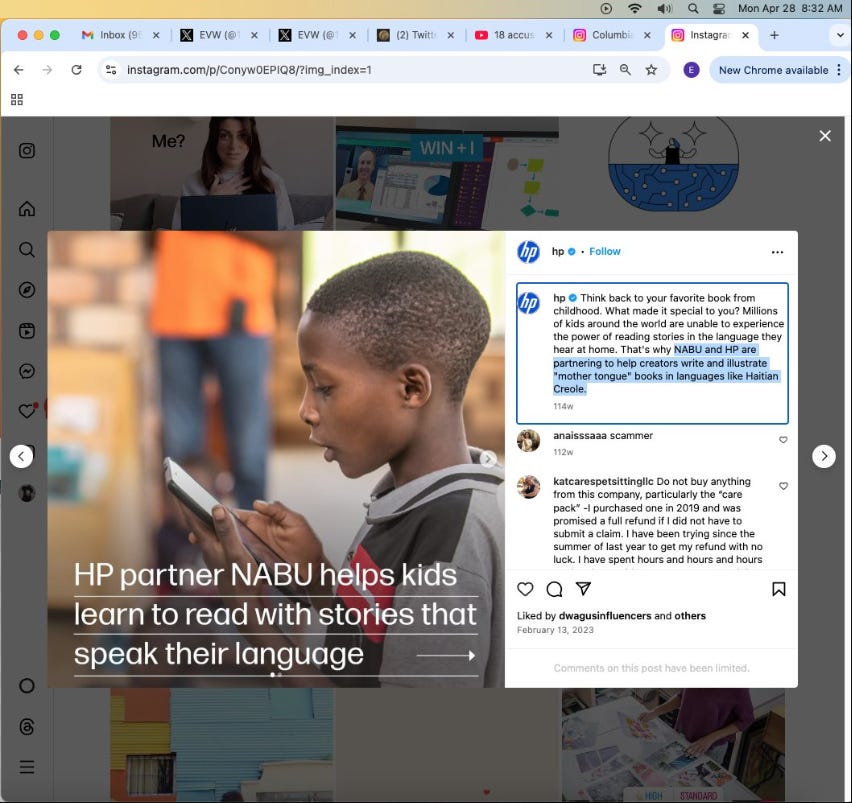Switch to the (2) Twitter tab
Image resolution: width=852 pixels, height=803 pixels.
click(x=414, y=35)
